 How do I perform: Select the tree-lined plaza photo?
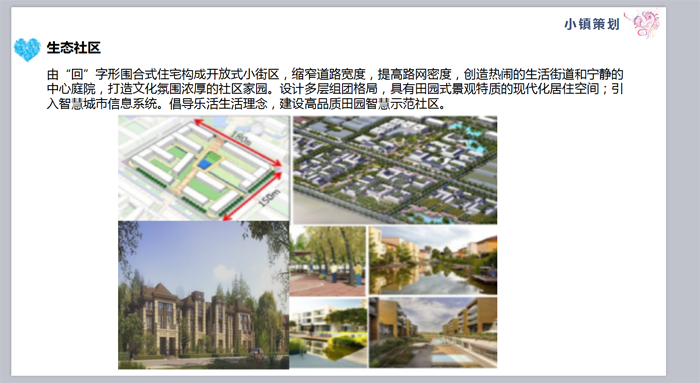[328, 261]
